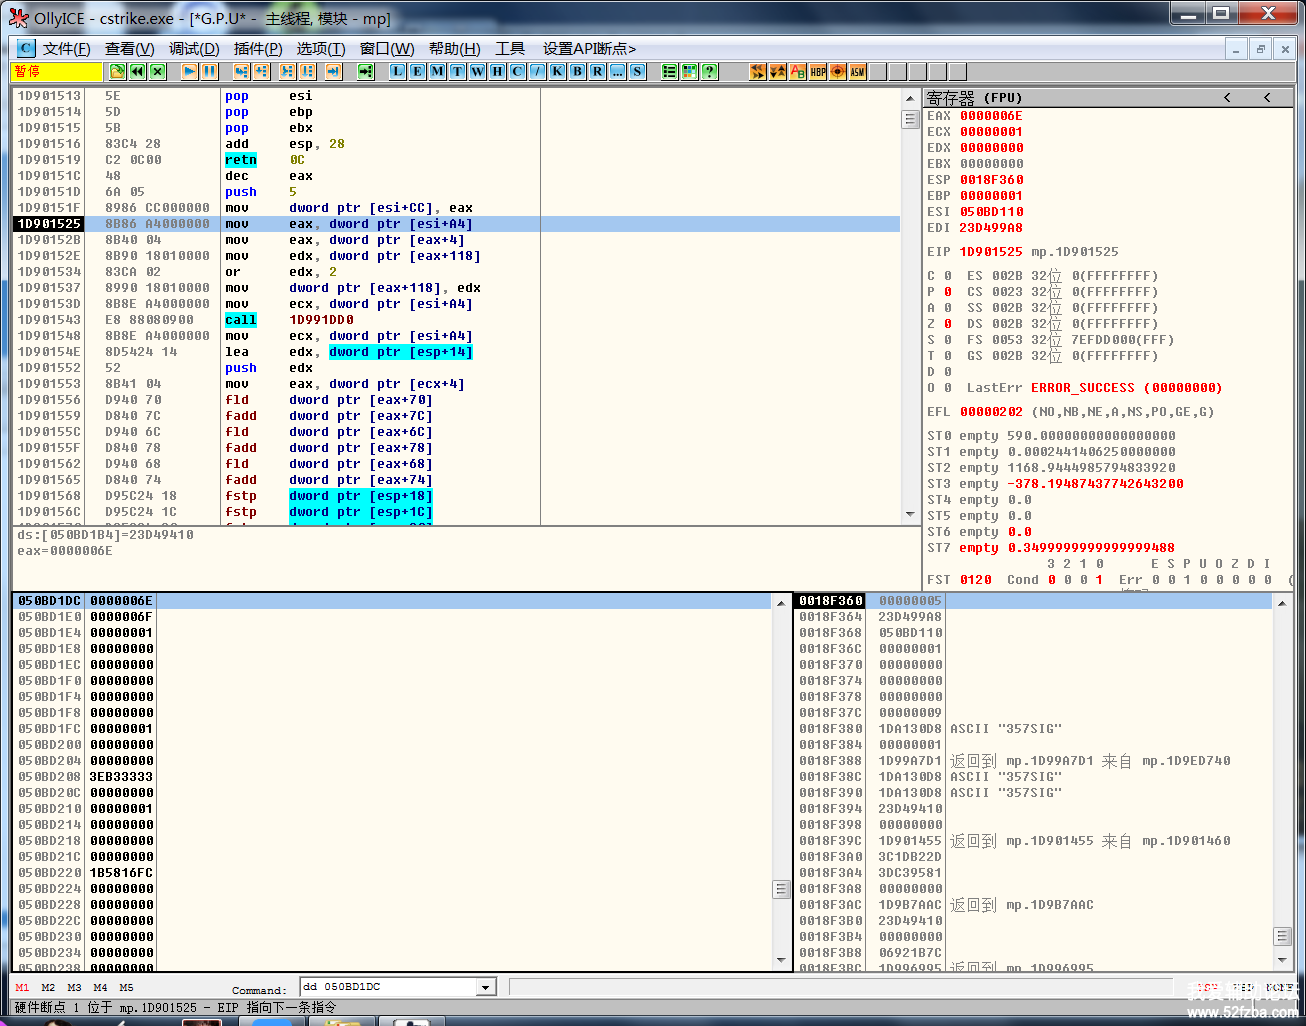Click the 设置API断点 menu item

[x=589, y=48]
